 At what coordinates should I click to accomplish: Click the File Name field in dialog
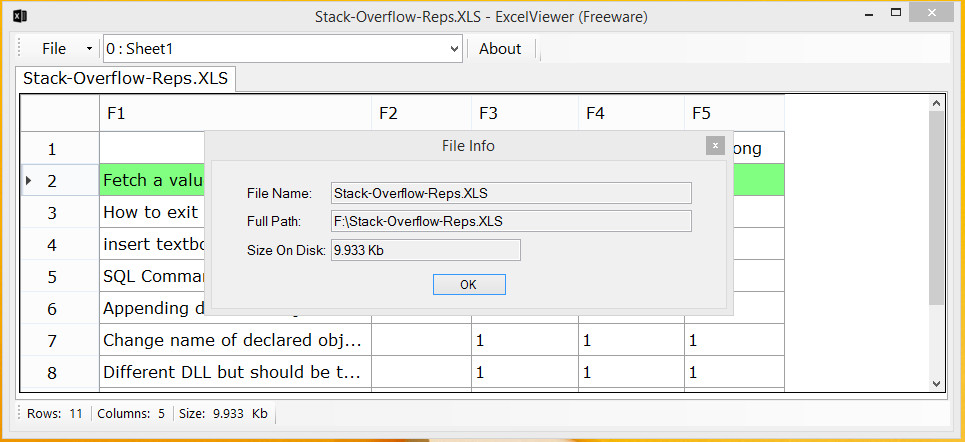(x=511, y=193)
